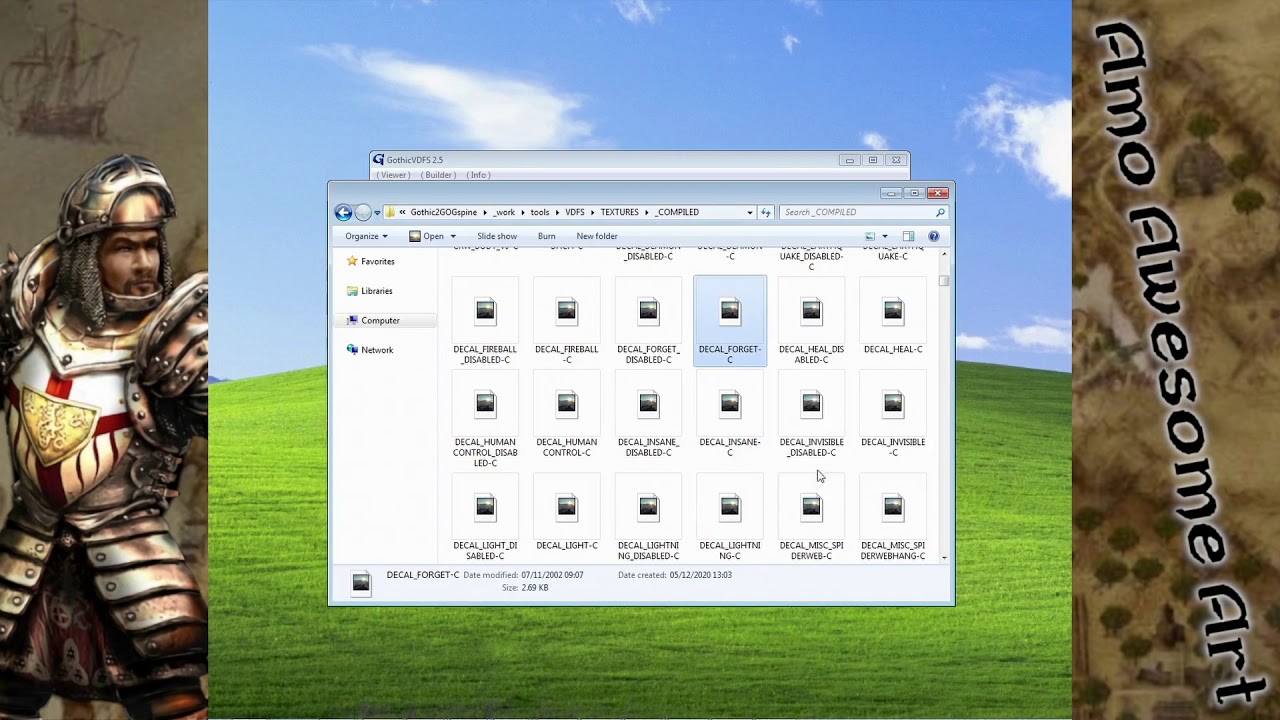The height and width of the screenshot is (720, 1280).
Task: Select the DECAL_HUMANCONTROL-C file icon
Action: coord(567,404)
